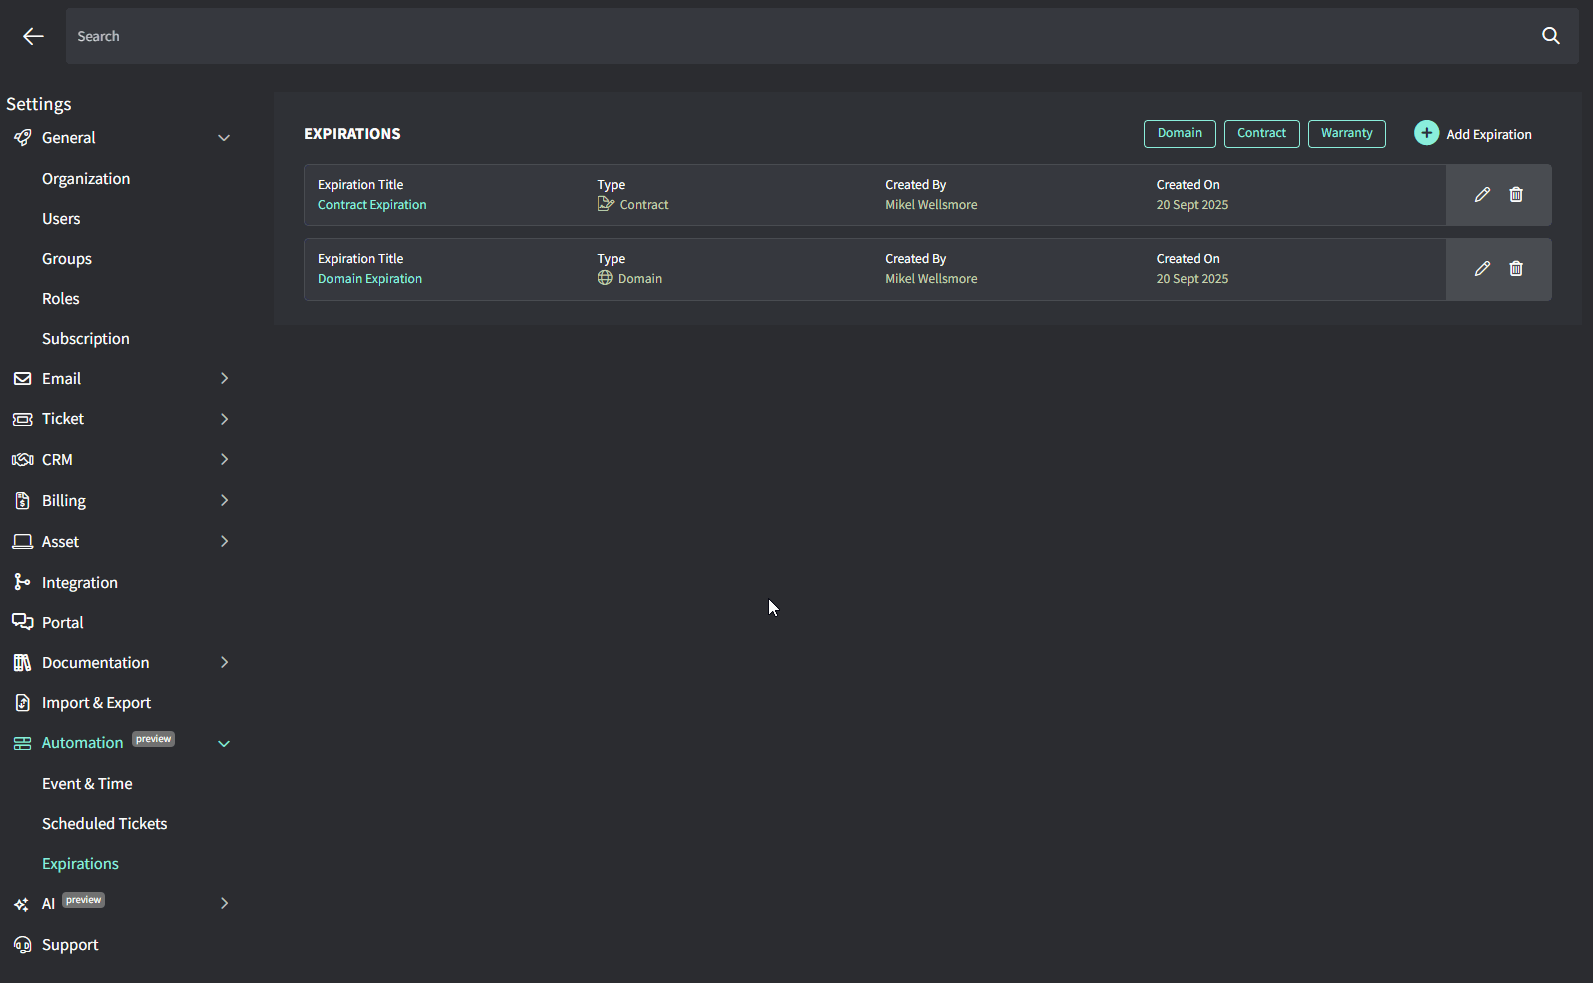Select Organization in the settings menu
The image size is (1593, 983).
click(86, 179)
